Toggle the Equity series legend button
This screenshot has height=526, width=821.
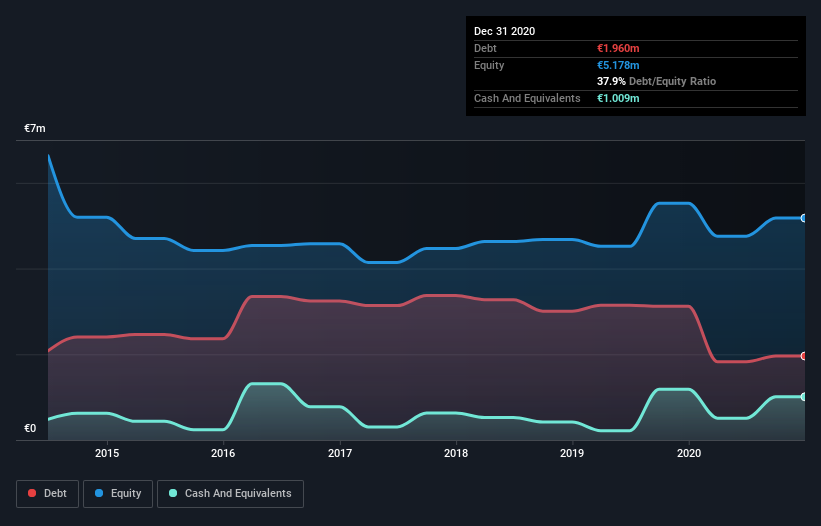click(118, 494)
